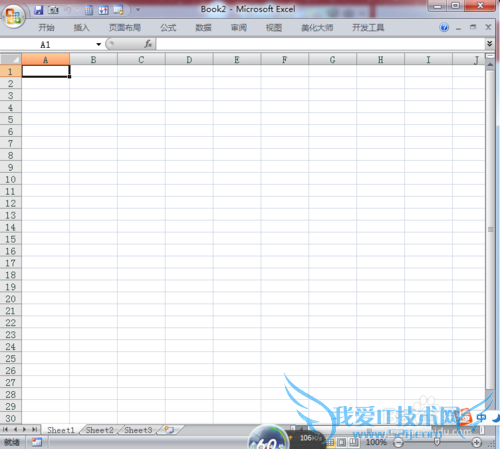Click the zoom in plus button

[x=477, y=443]
